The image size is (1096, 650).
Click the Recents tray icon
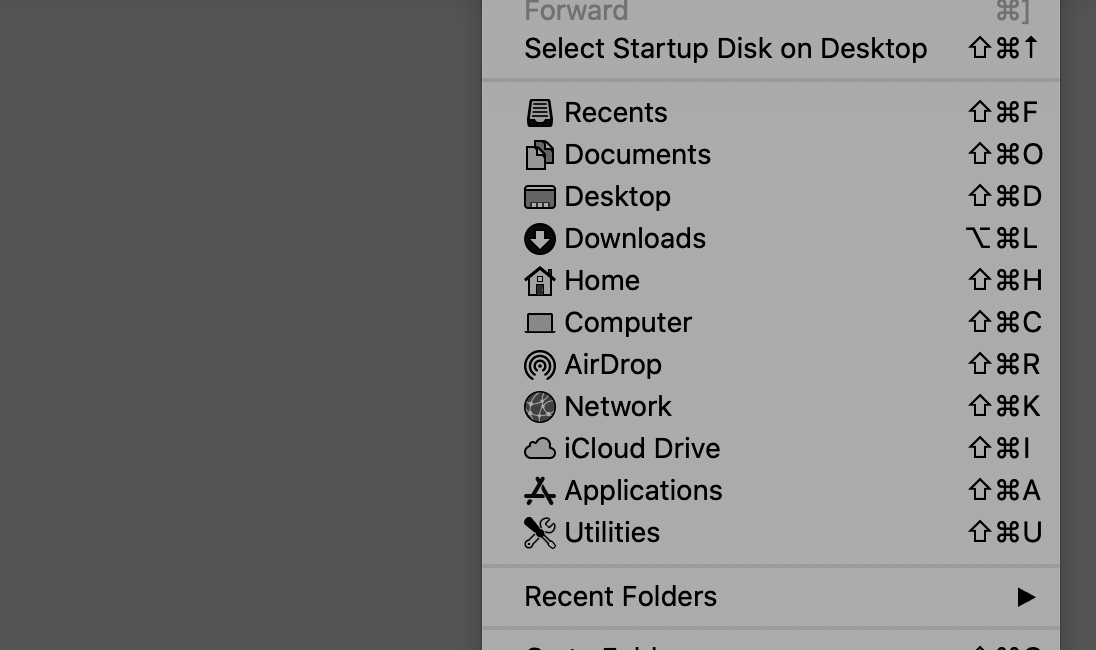pos(540,113)
